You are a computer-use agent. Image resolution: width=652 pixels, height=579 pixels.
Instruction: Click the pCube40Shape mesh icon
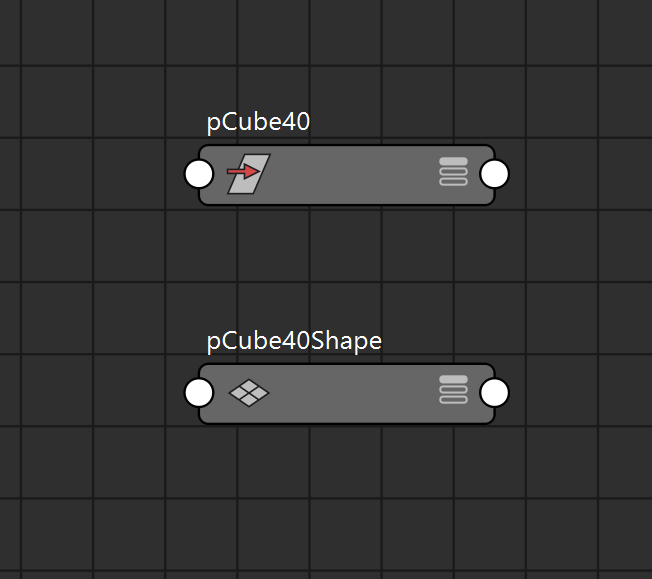tap(249, 393)
